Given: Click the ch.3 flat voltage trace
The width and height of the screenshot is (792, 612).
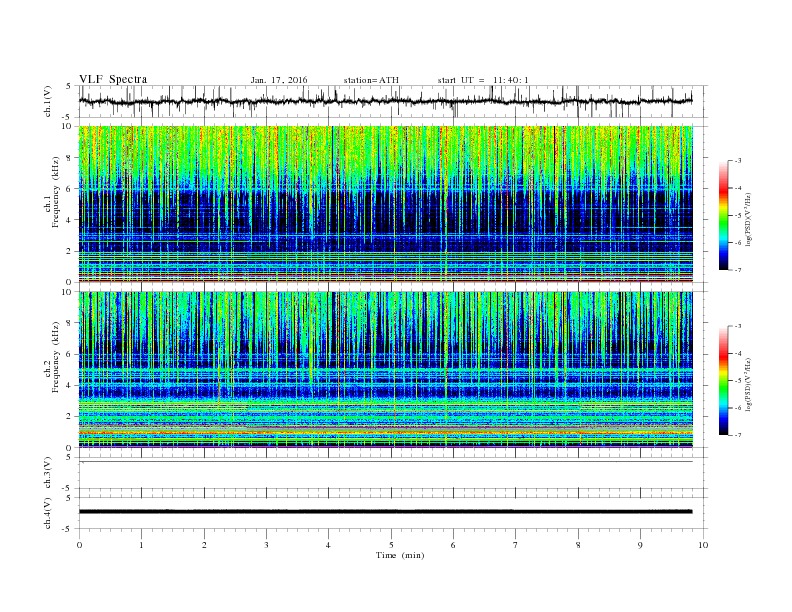Looking at the screenshot, I should pyautogui.click(x=386, y=462).
